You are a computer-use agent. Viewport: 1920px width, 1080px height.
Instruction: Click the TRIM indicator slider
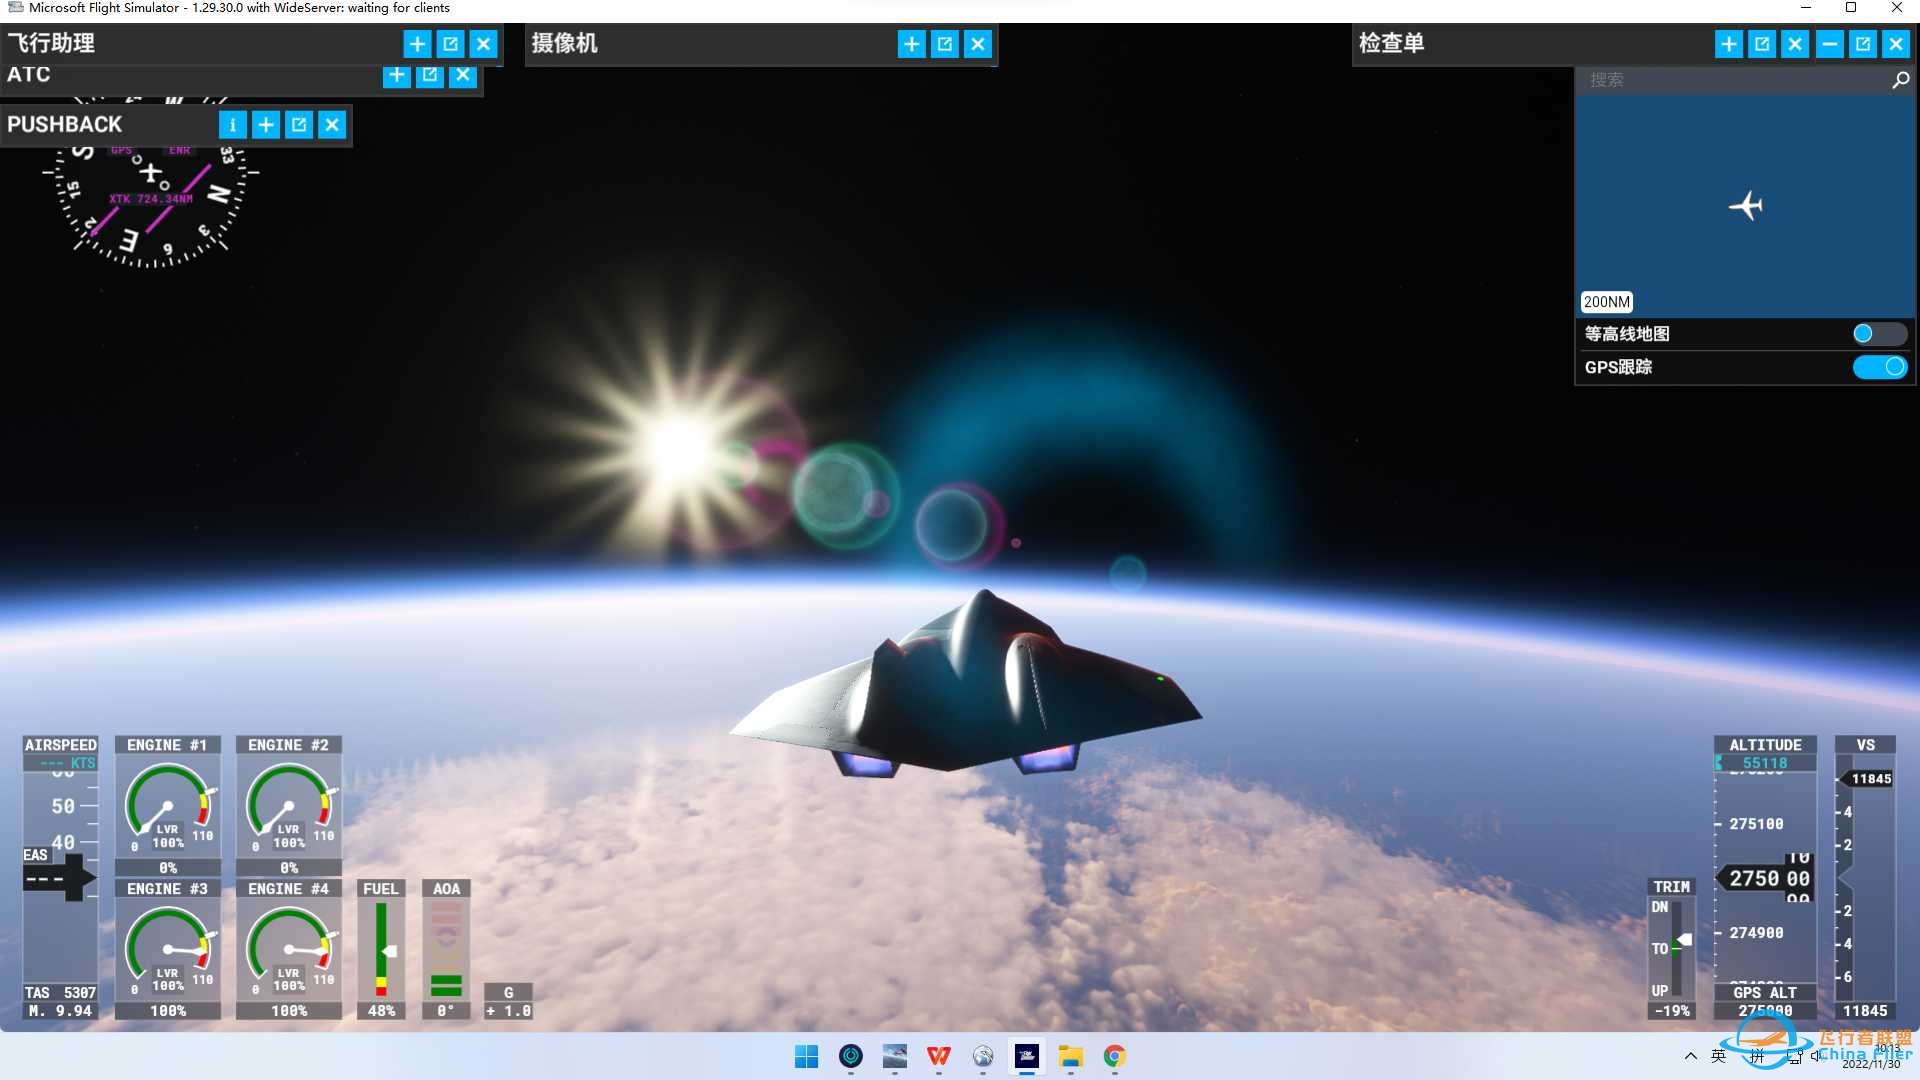point(1679,945)
